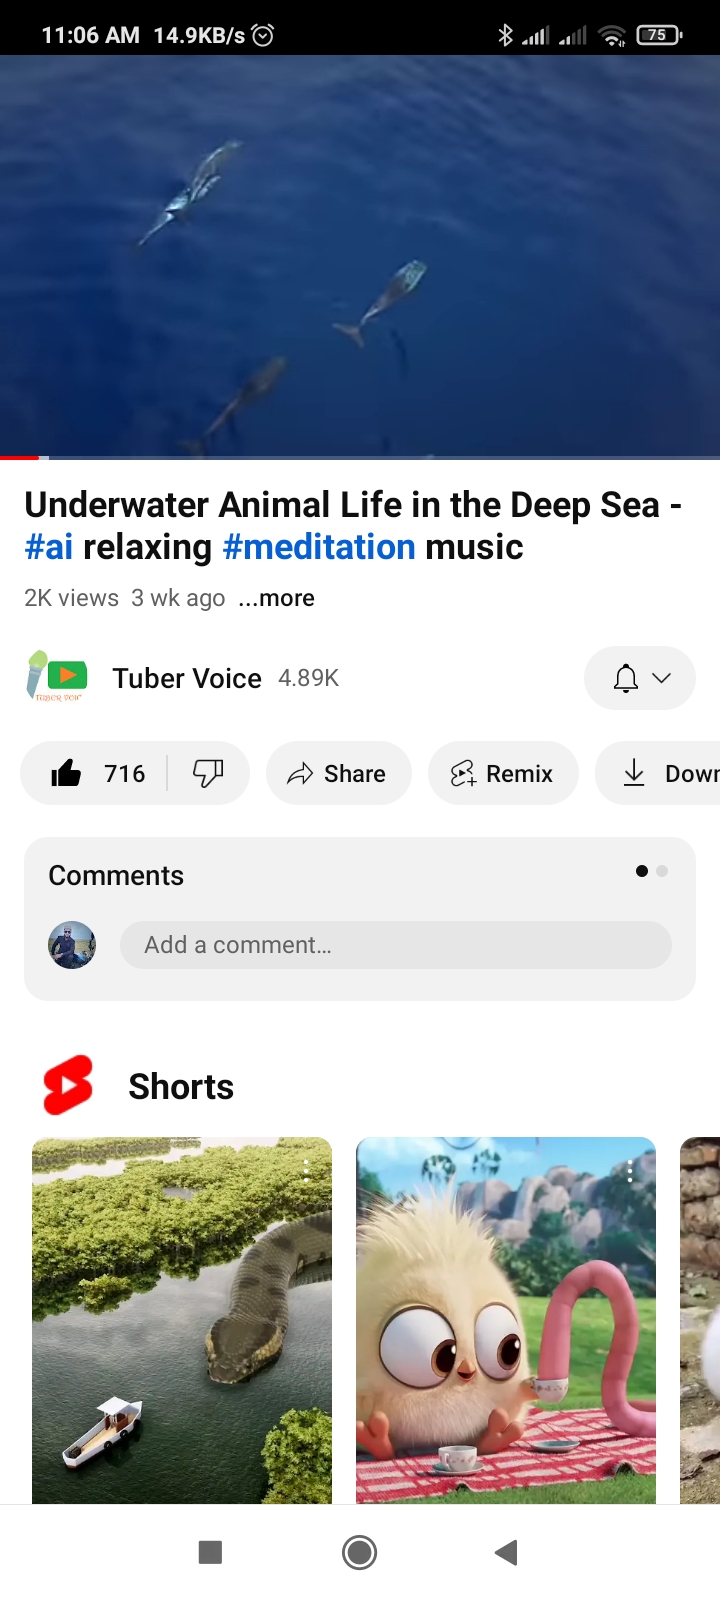Tap the Remix button
720x1600 pixels.
(x=503, y=773)
